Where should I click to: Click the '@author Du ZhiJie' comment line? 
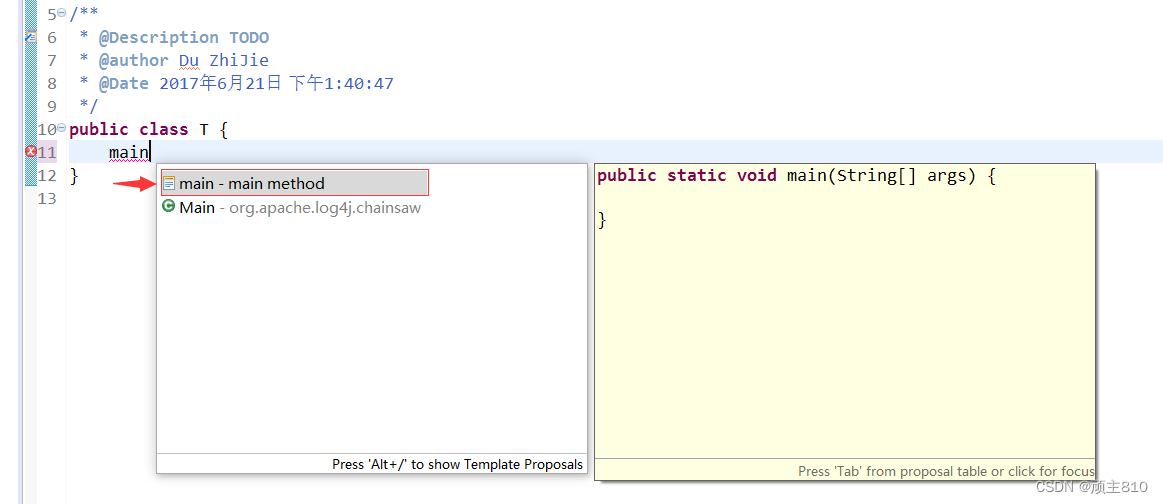click(175, 60)
